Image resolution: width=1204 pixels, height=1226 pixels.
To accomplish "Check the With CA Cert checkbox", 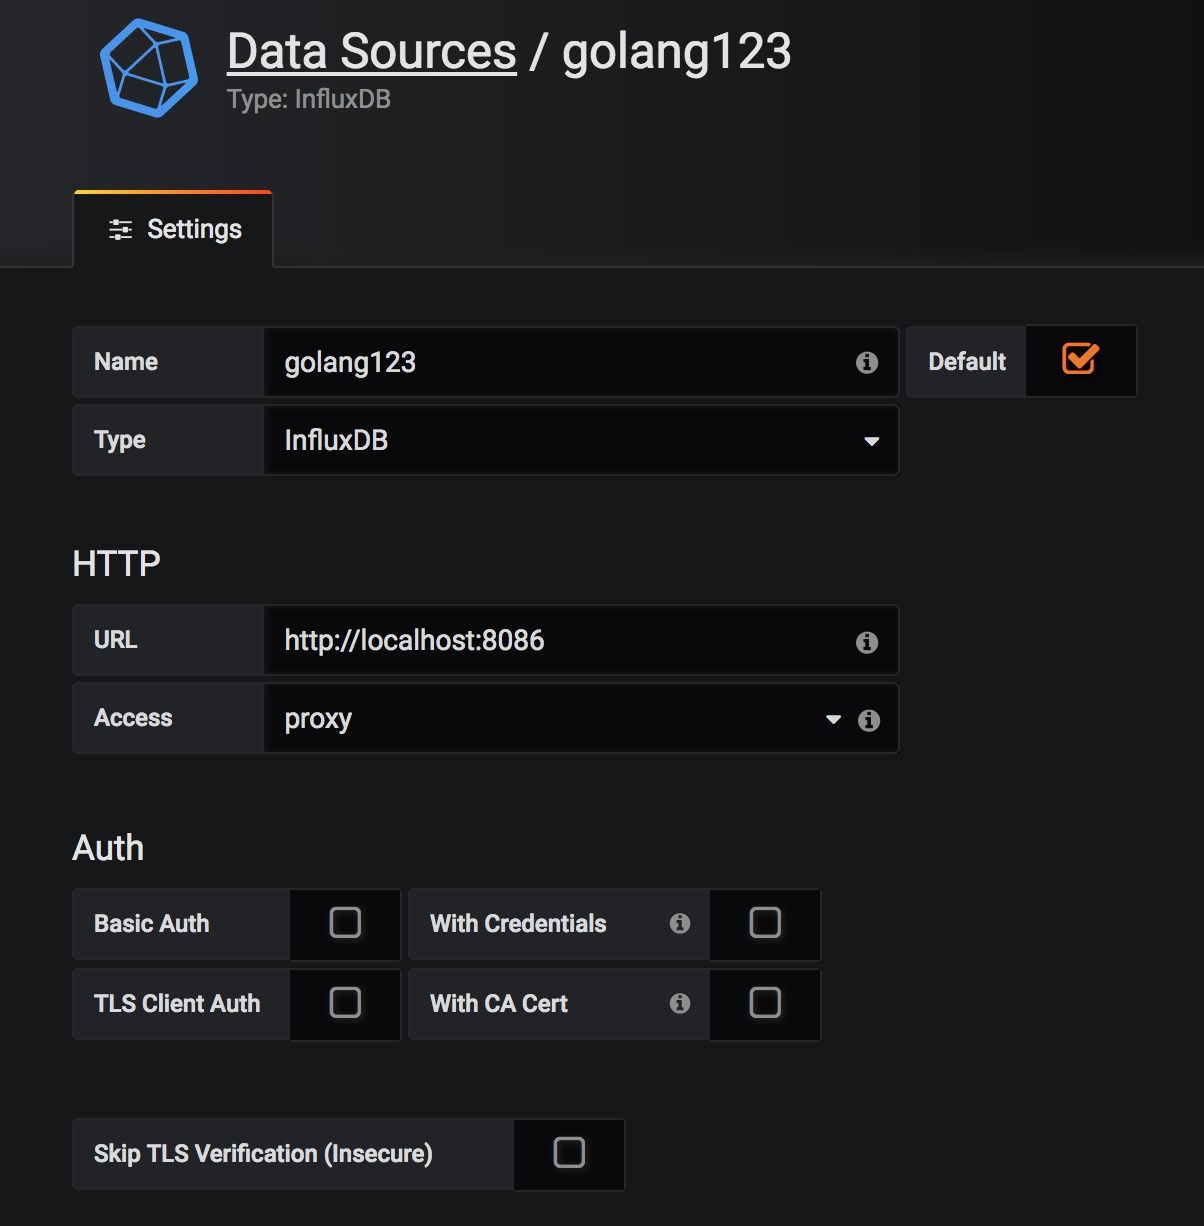I will [765, 1002].
